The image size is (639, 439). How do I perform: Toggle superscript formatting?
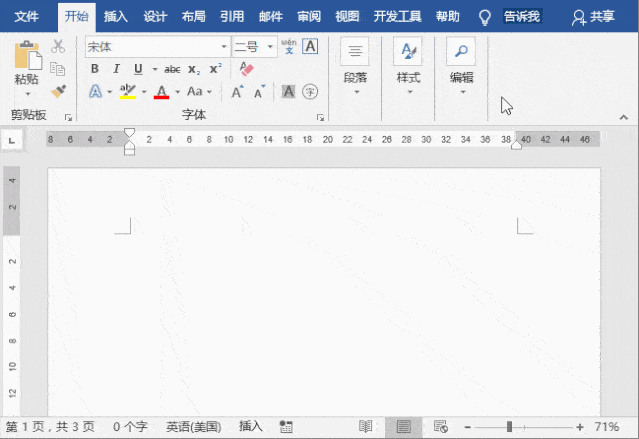pyautogui.click(x=216, y=68)
